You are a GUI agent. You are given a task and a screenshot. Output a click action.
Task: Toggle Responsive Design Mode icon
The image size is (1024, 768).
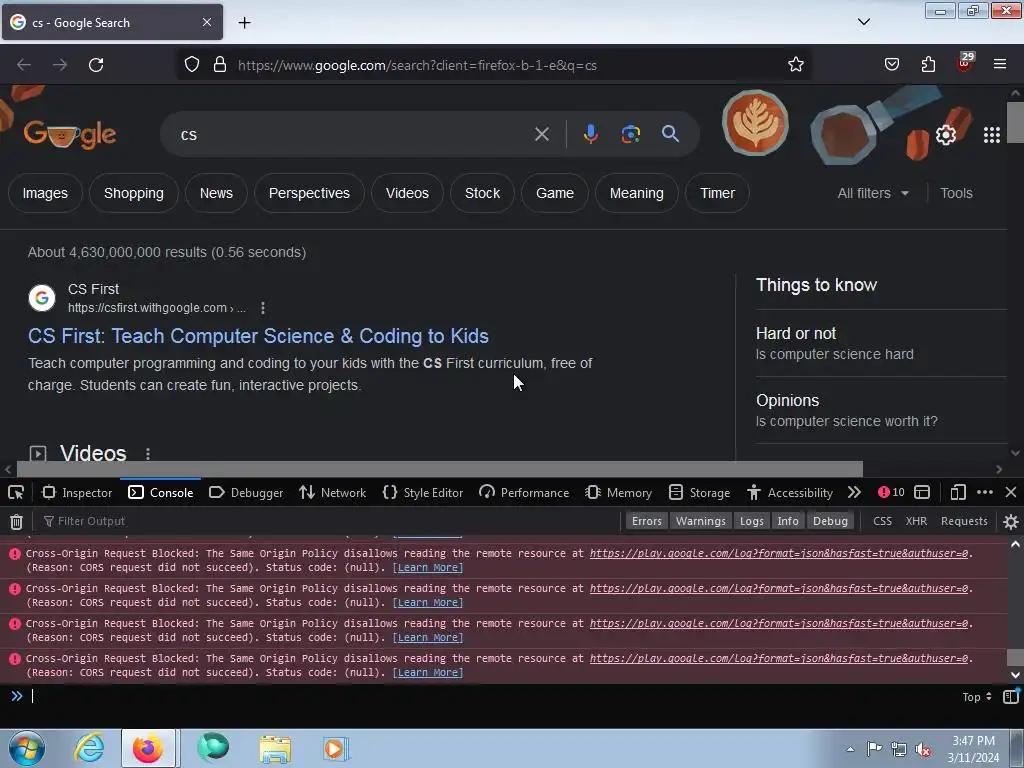point(957,492)
